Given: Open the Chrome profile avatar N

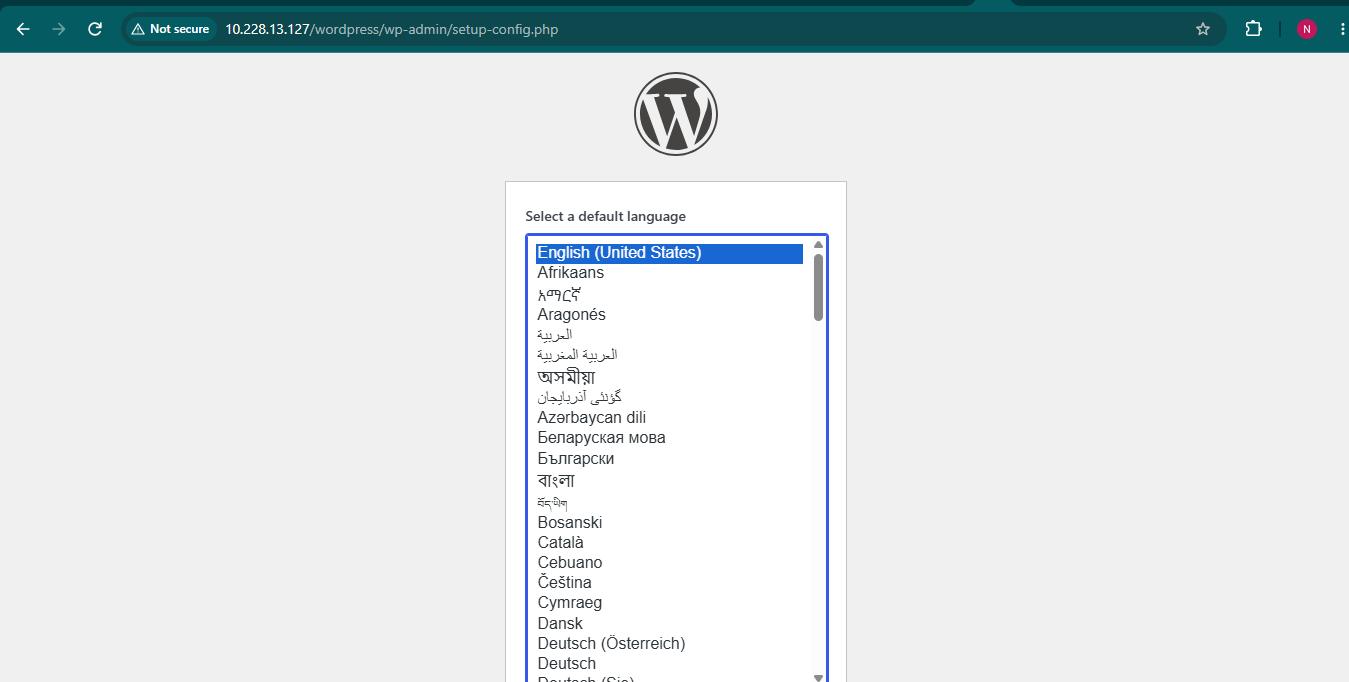Looking at the screenshot, I should point(1307,29).
